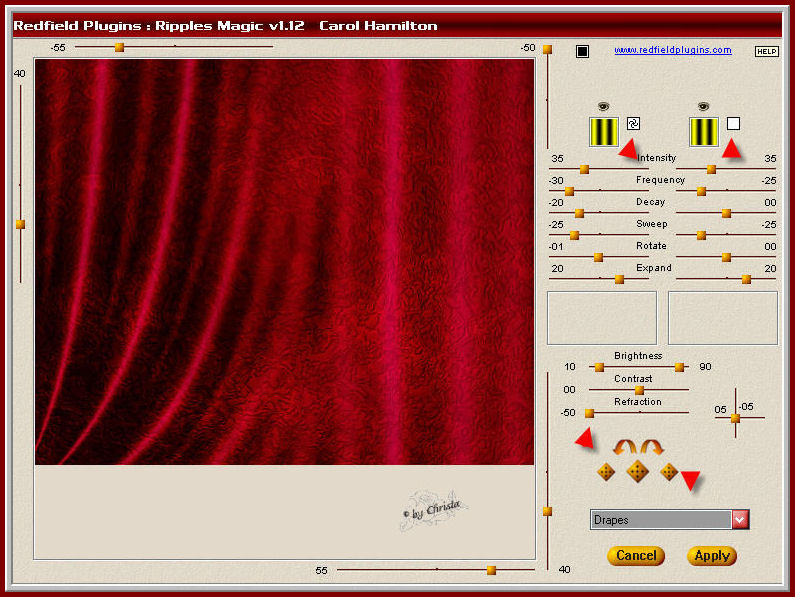
Task: Click the left yellow-striped wave pattern swatch
Action: 603,132
